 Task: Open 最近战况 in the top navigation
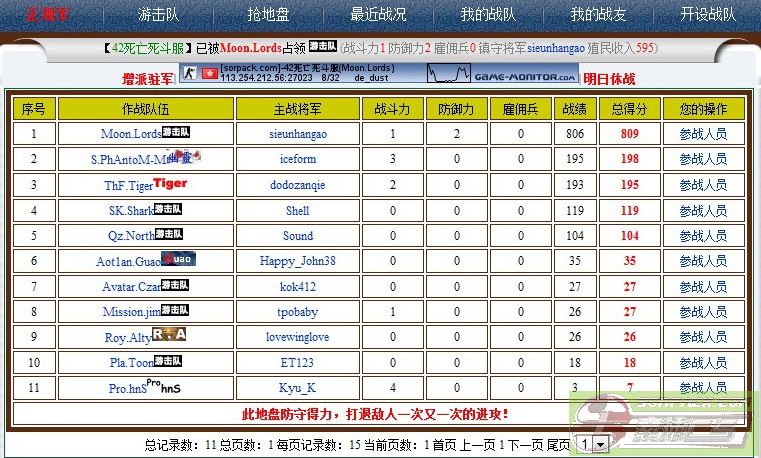pyautogui.click(x=378, y=14)
